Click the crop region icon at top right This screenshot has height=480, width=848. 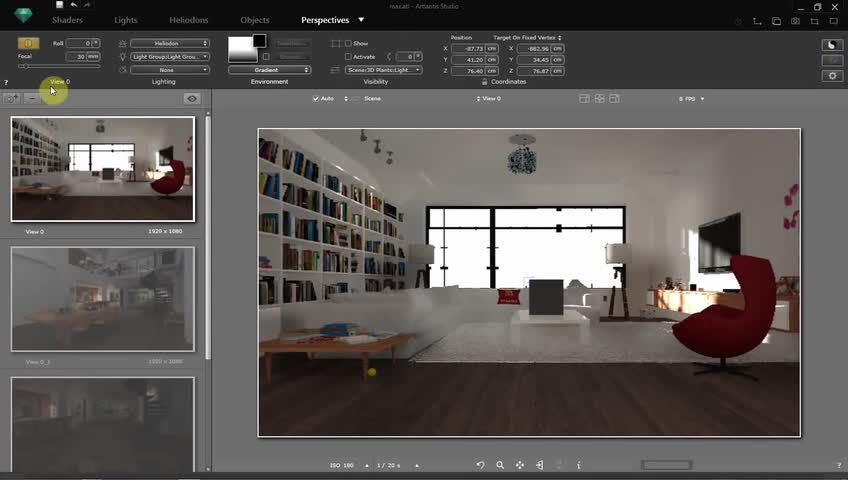point(814,21)
